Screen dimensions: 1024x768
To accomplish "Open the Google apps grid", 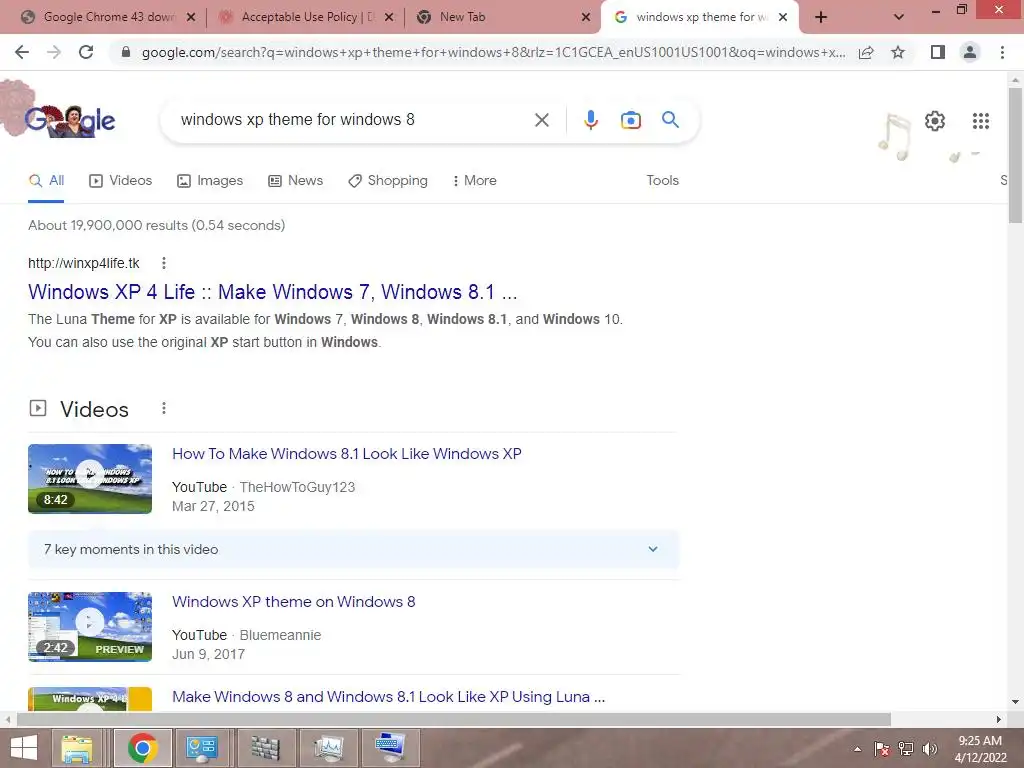I will point(980,121).
